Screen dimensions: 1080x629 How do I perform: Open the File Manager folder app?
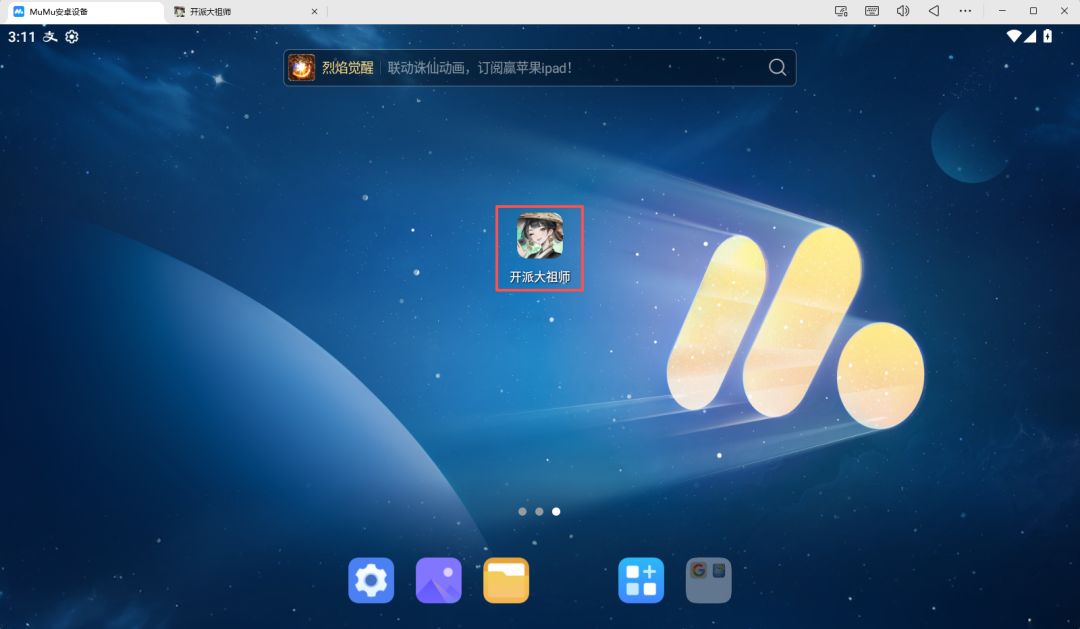[x=506, y=580]
